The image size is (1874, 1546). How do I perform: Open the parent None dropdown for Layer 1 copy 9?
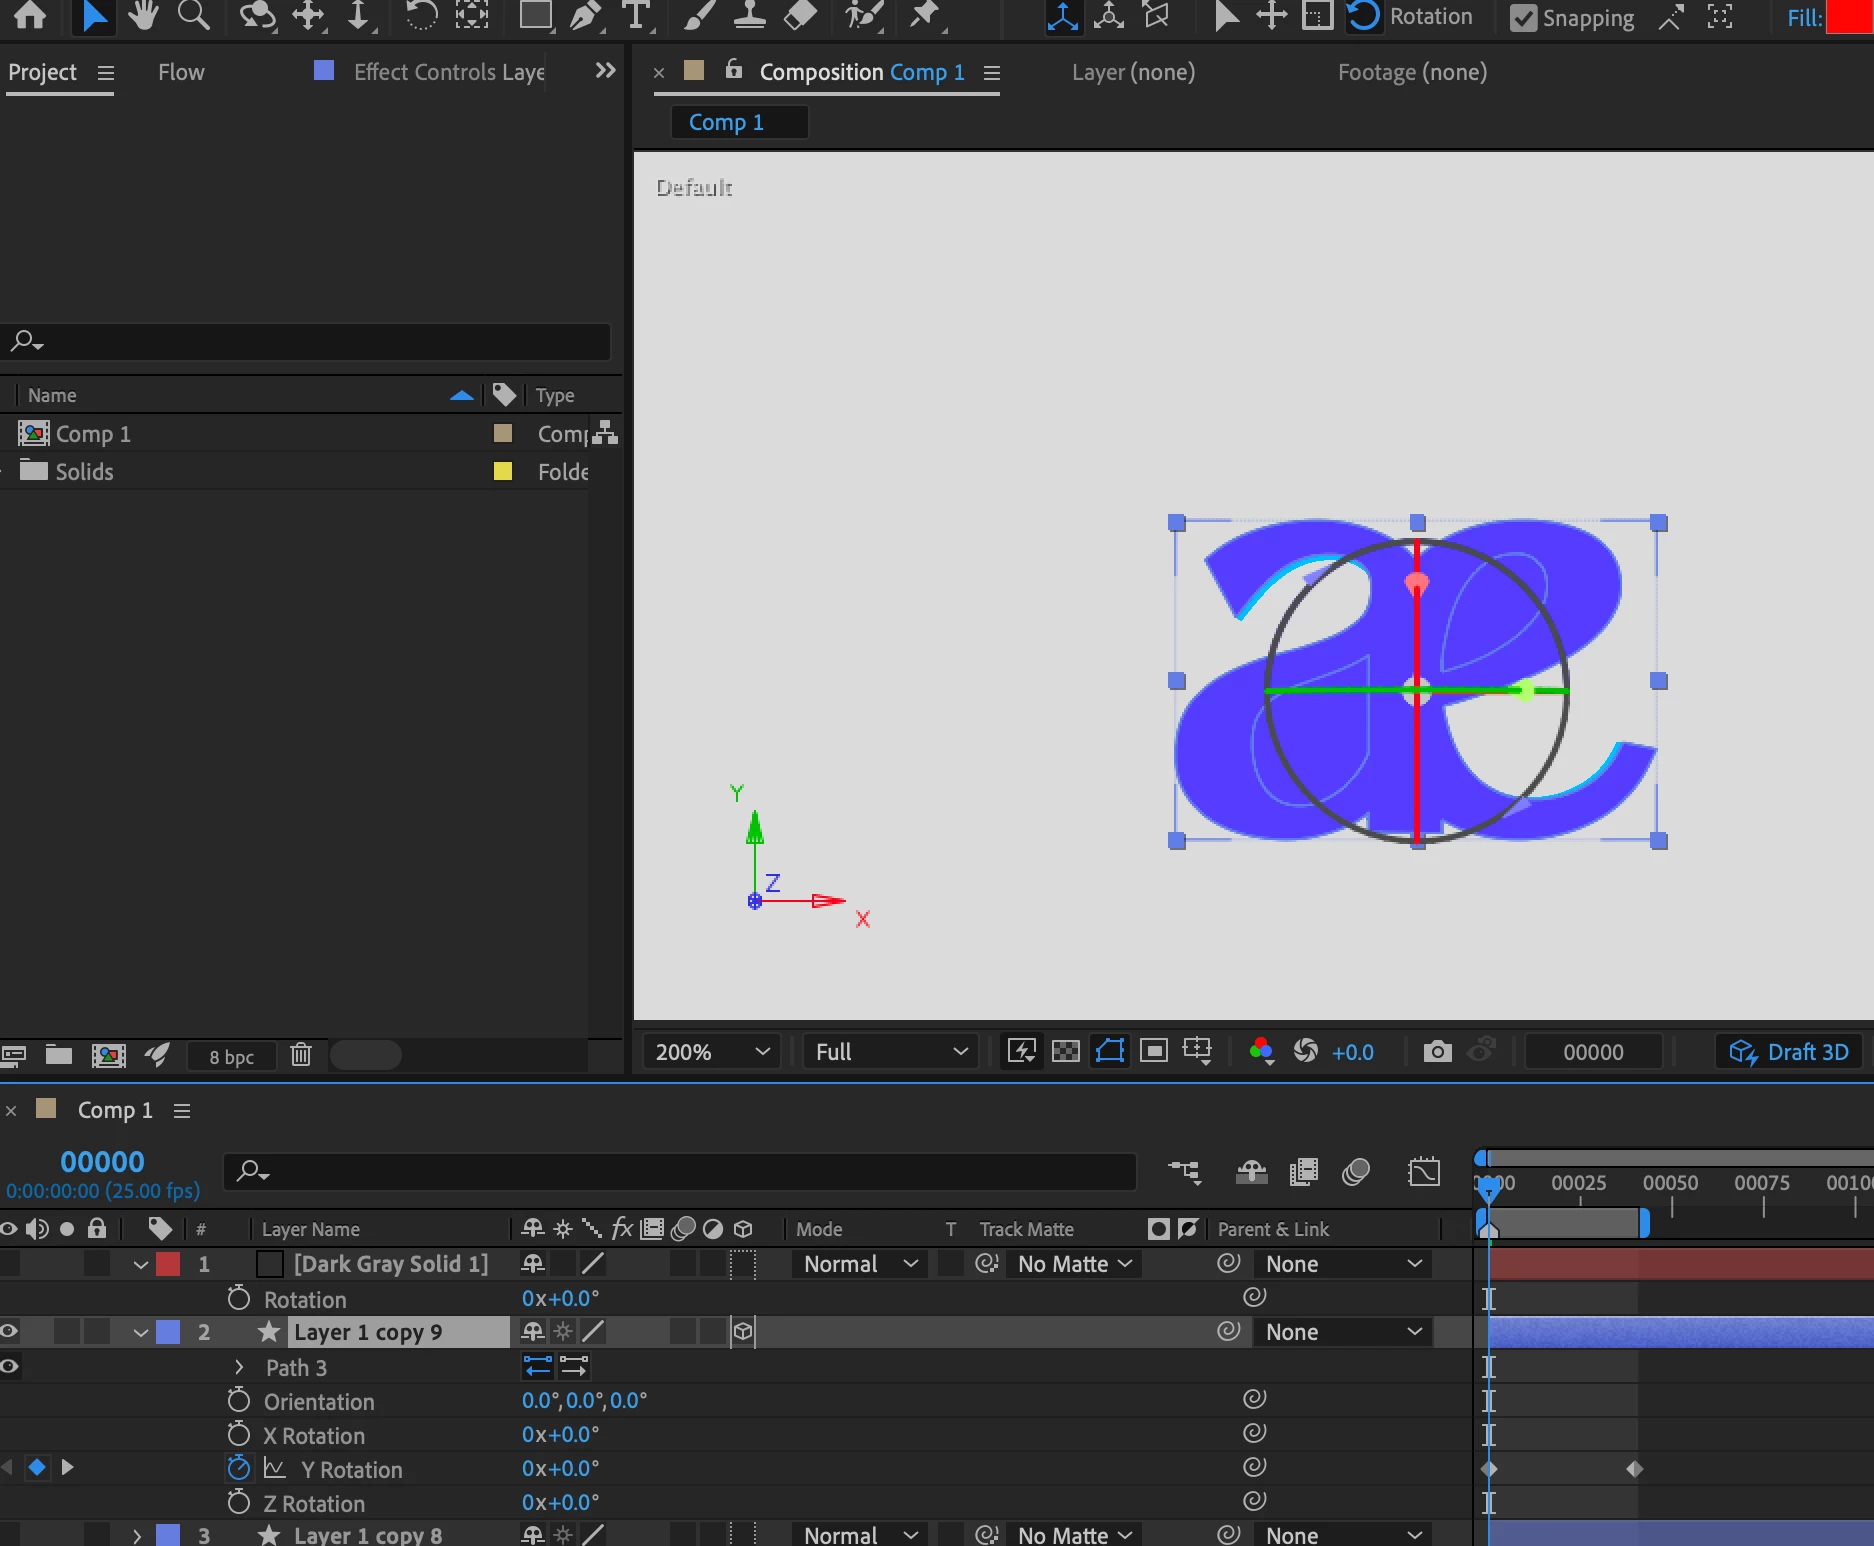click(x=1343, y=1332)
